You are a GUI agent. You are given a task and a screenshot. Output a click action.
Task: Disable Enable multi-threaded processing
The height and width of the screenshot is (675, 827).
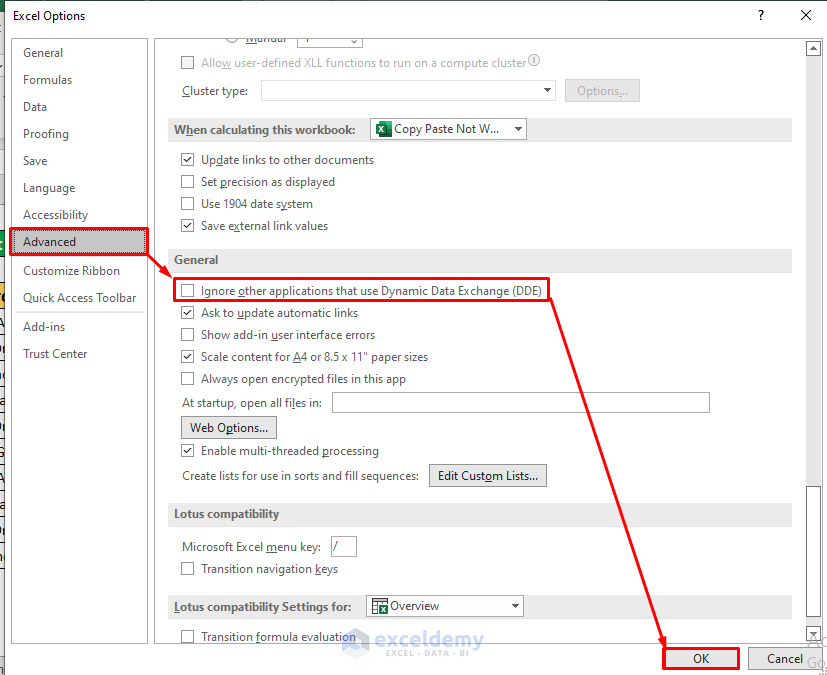coord(187,451)
